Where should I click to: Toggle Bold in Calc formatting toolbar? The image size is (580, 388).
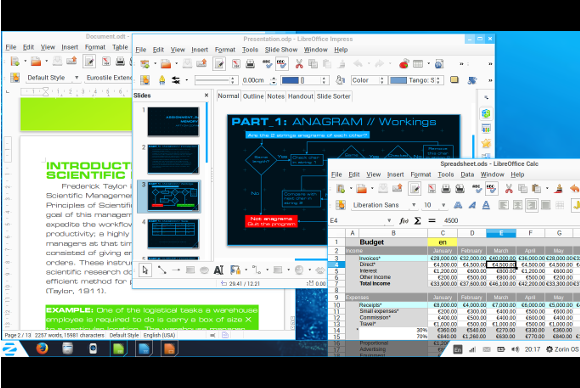point(458,205)
